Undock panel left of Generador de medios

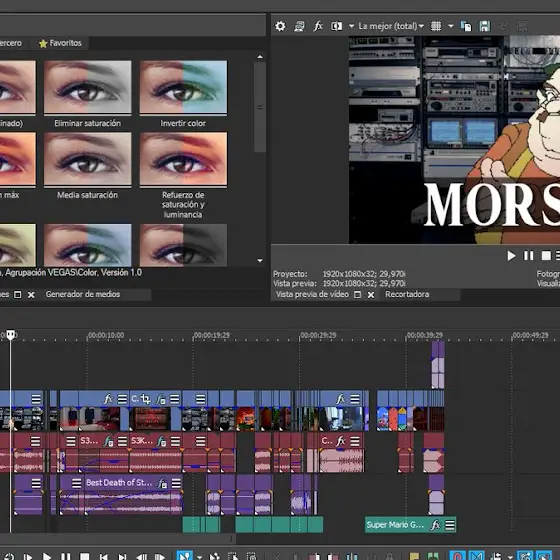pos(18,295)
